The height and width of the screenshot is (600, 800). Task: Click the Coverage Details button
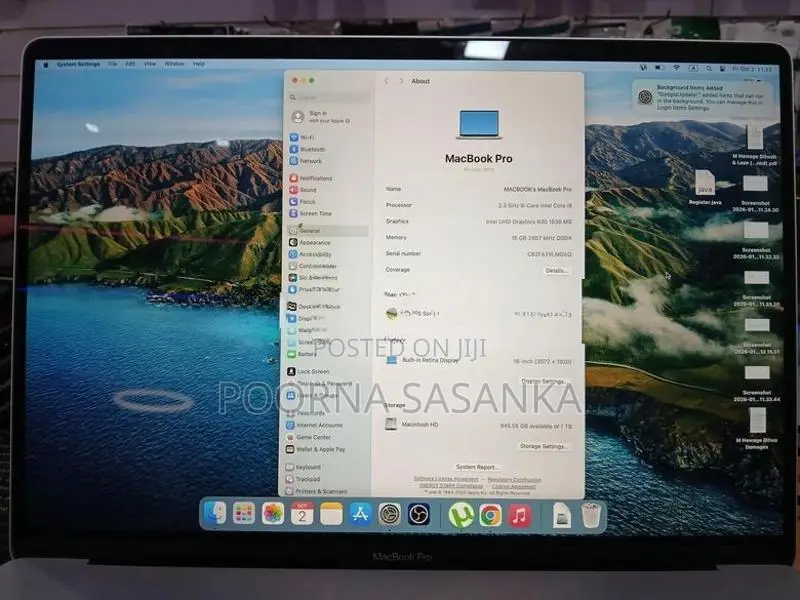pyautogui.click(x=556, y=270)
